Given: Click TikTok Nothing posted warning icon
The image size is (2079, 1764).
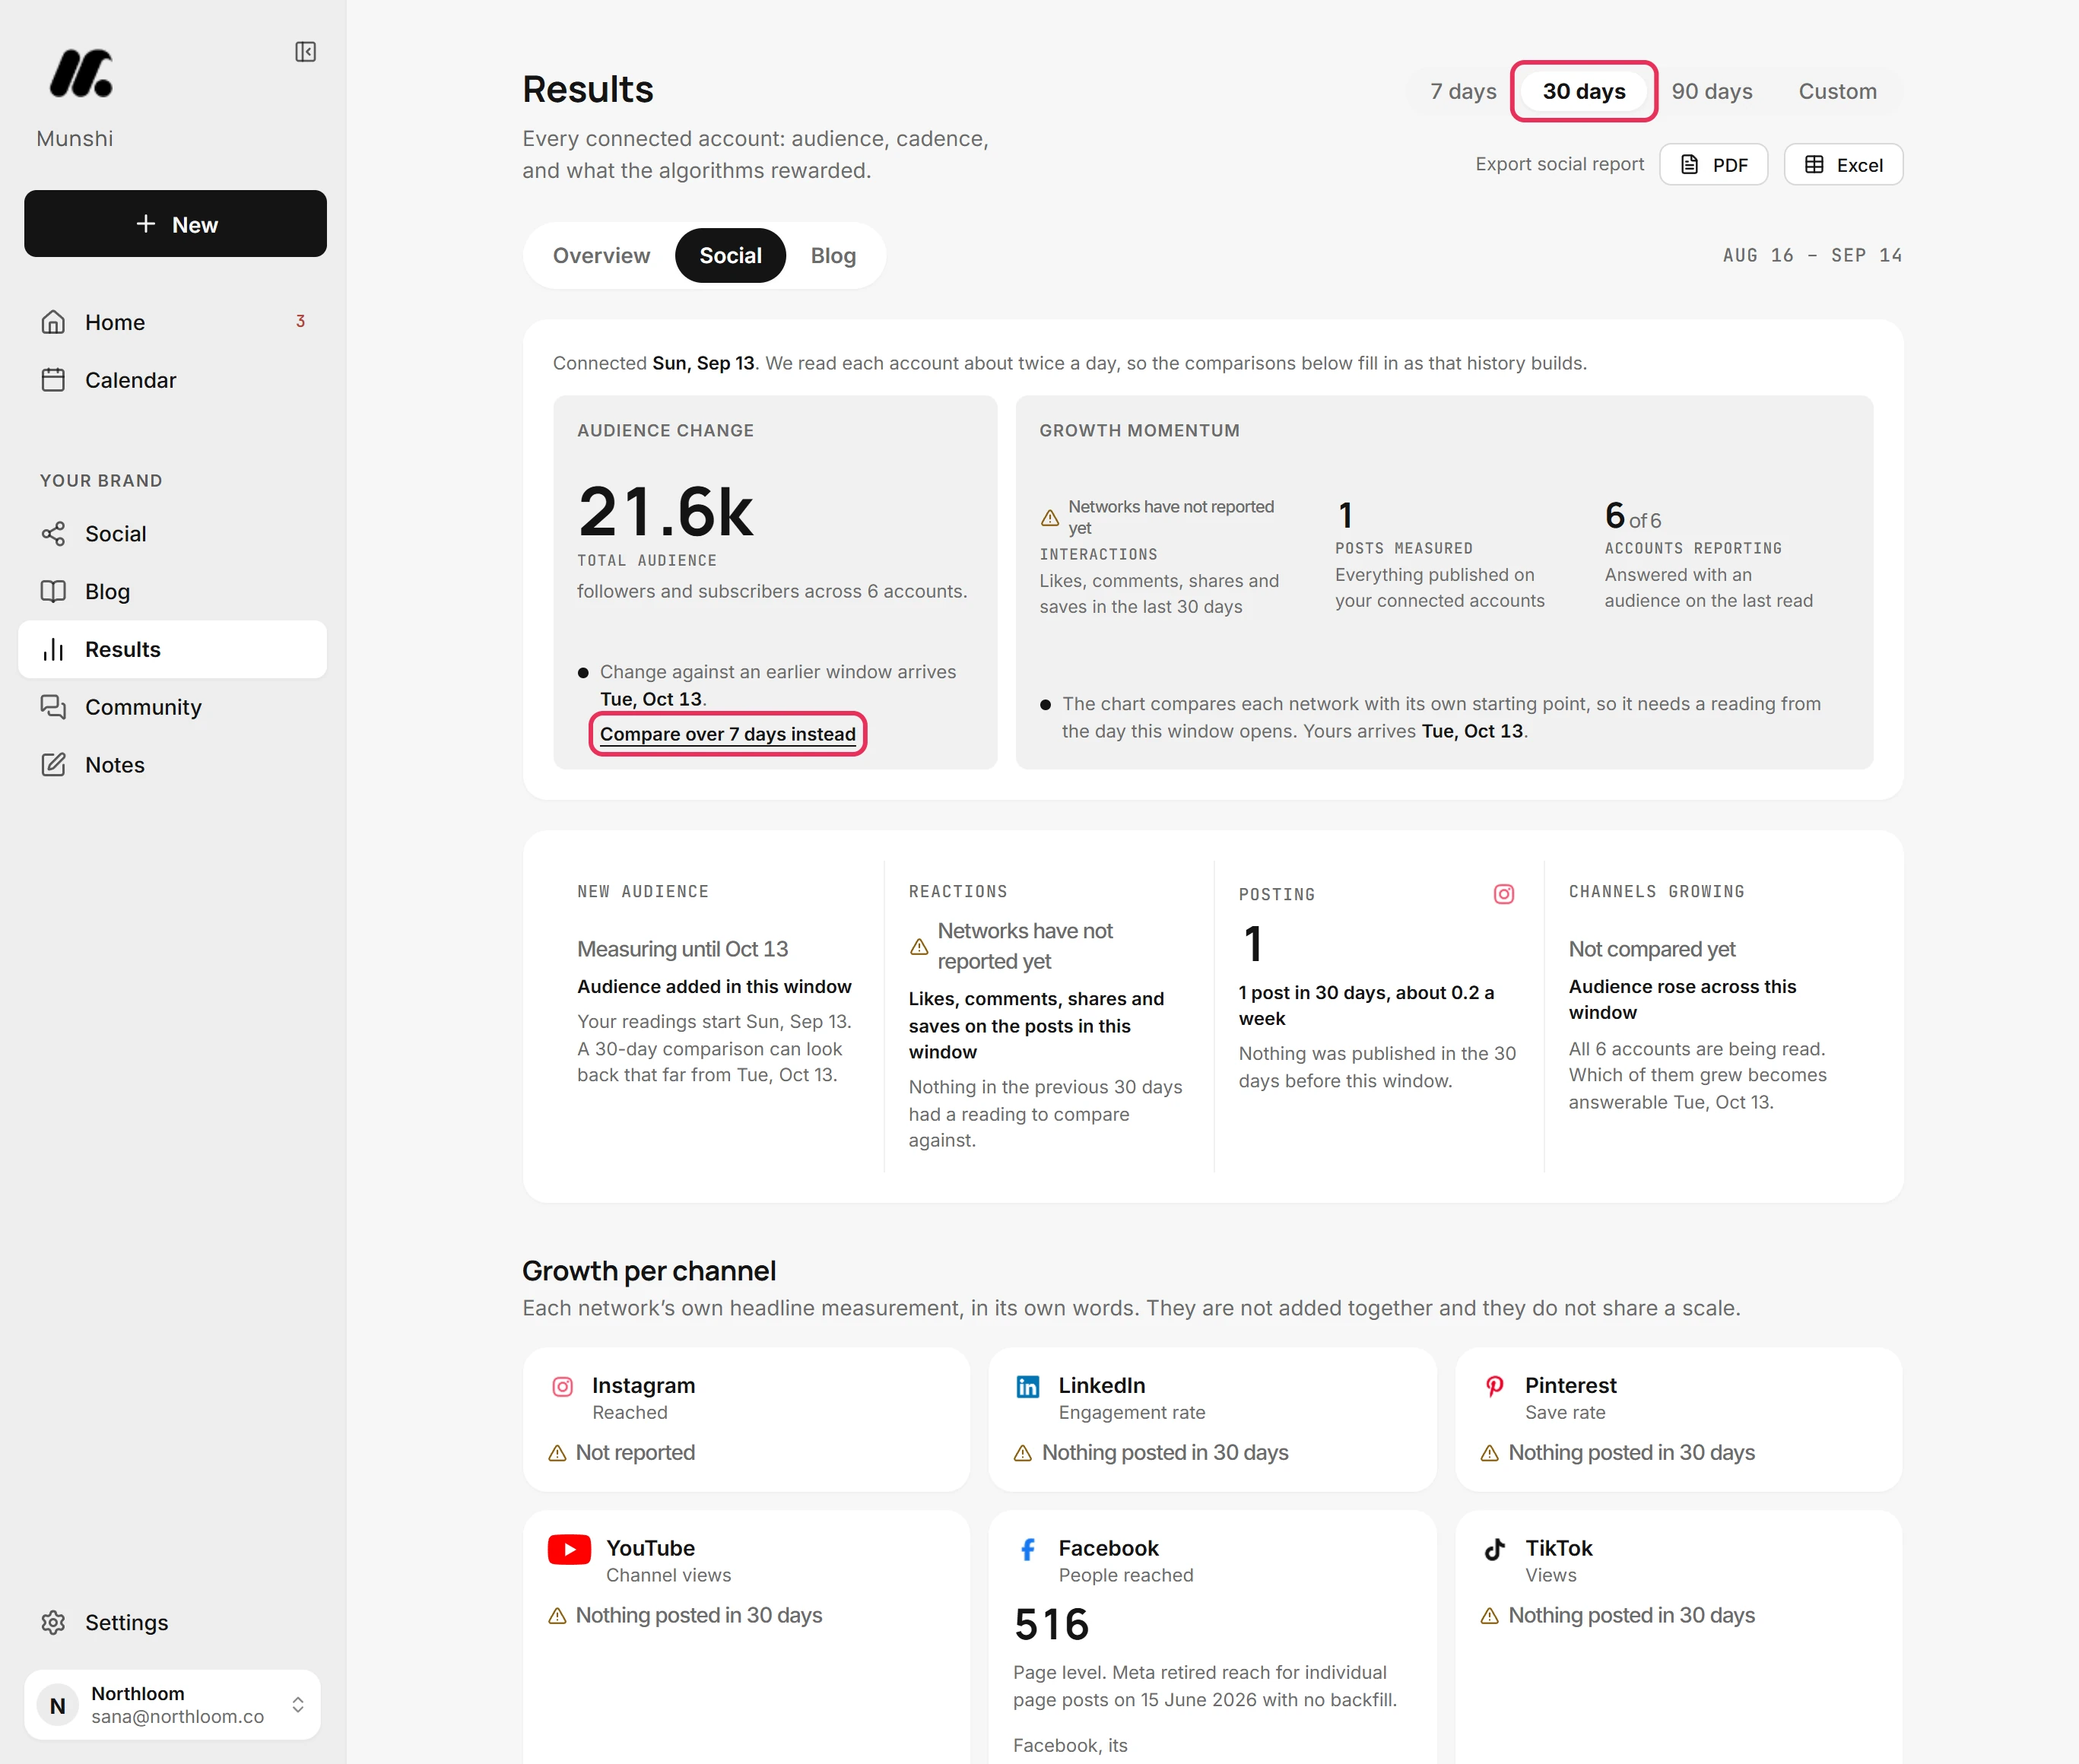Looking at the screenshot, I should click(1489, 1616).
